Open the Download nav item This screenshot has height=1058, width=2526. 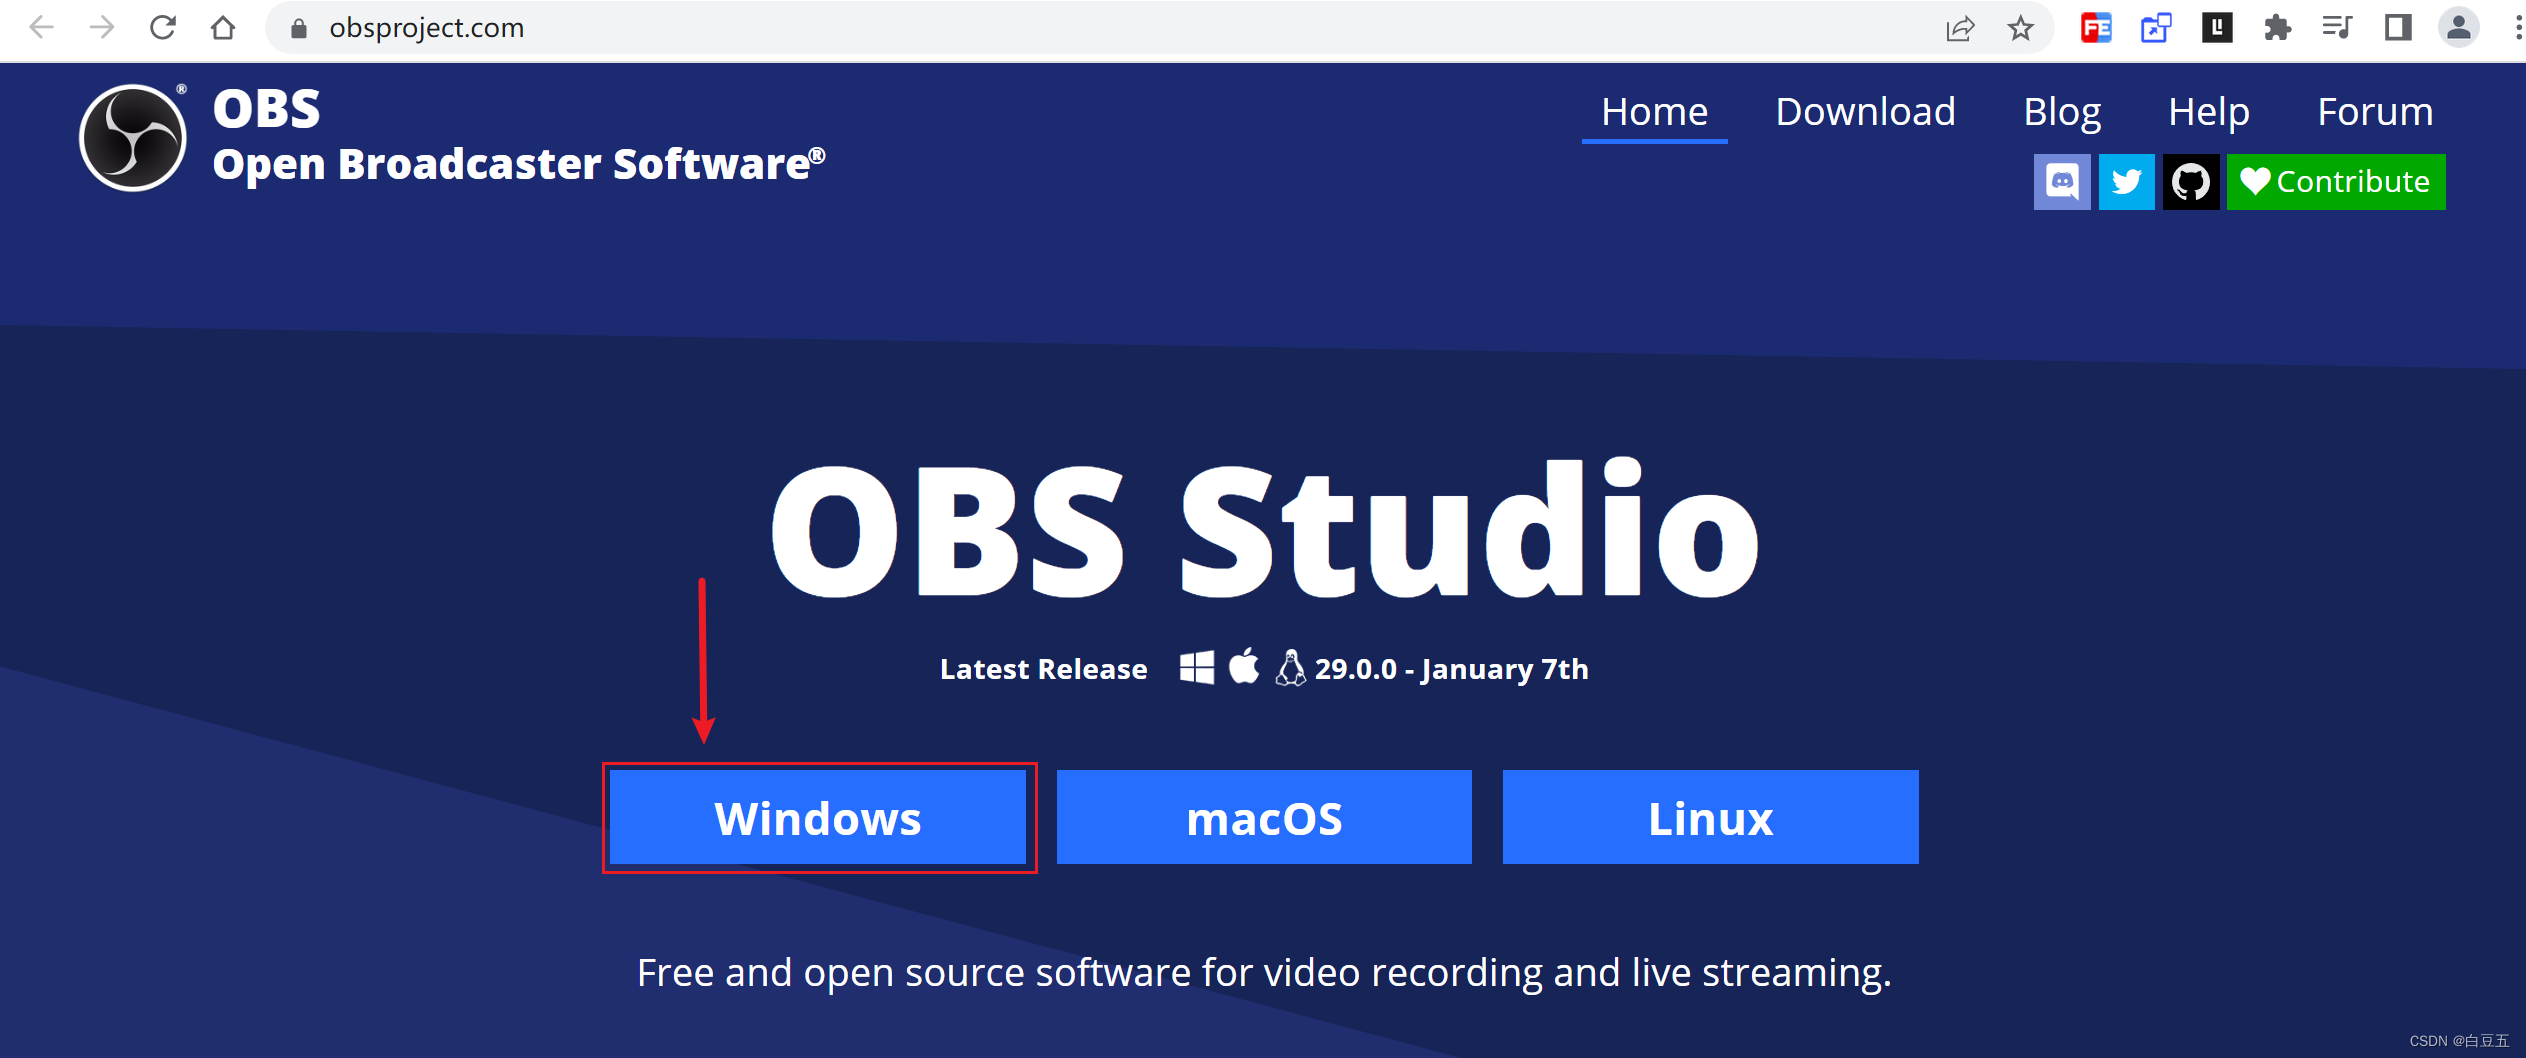pos(1866,112)
